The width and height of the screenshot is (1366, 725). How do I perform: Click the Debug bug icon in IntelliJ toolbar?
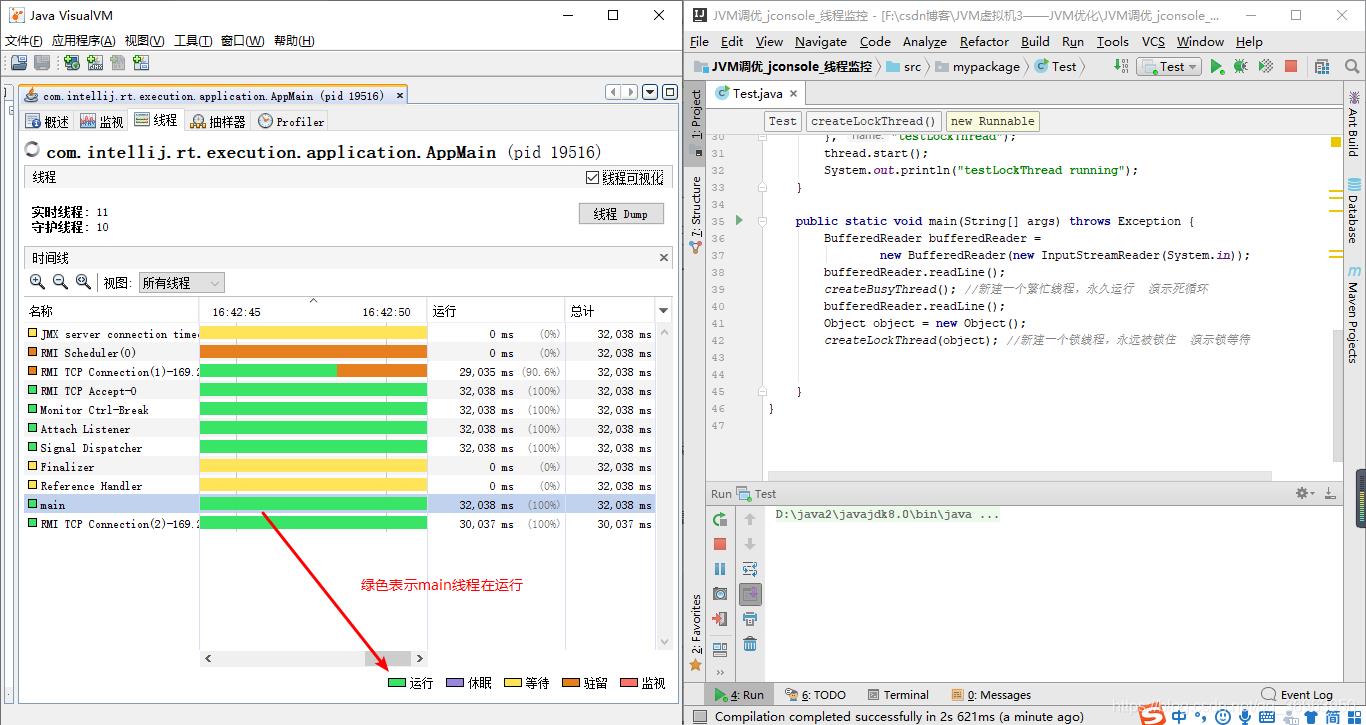(x=1240, y=67)
